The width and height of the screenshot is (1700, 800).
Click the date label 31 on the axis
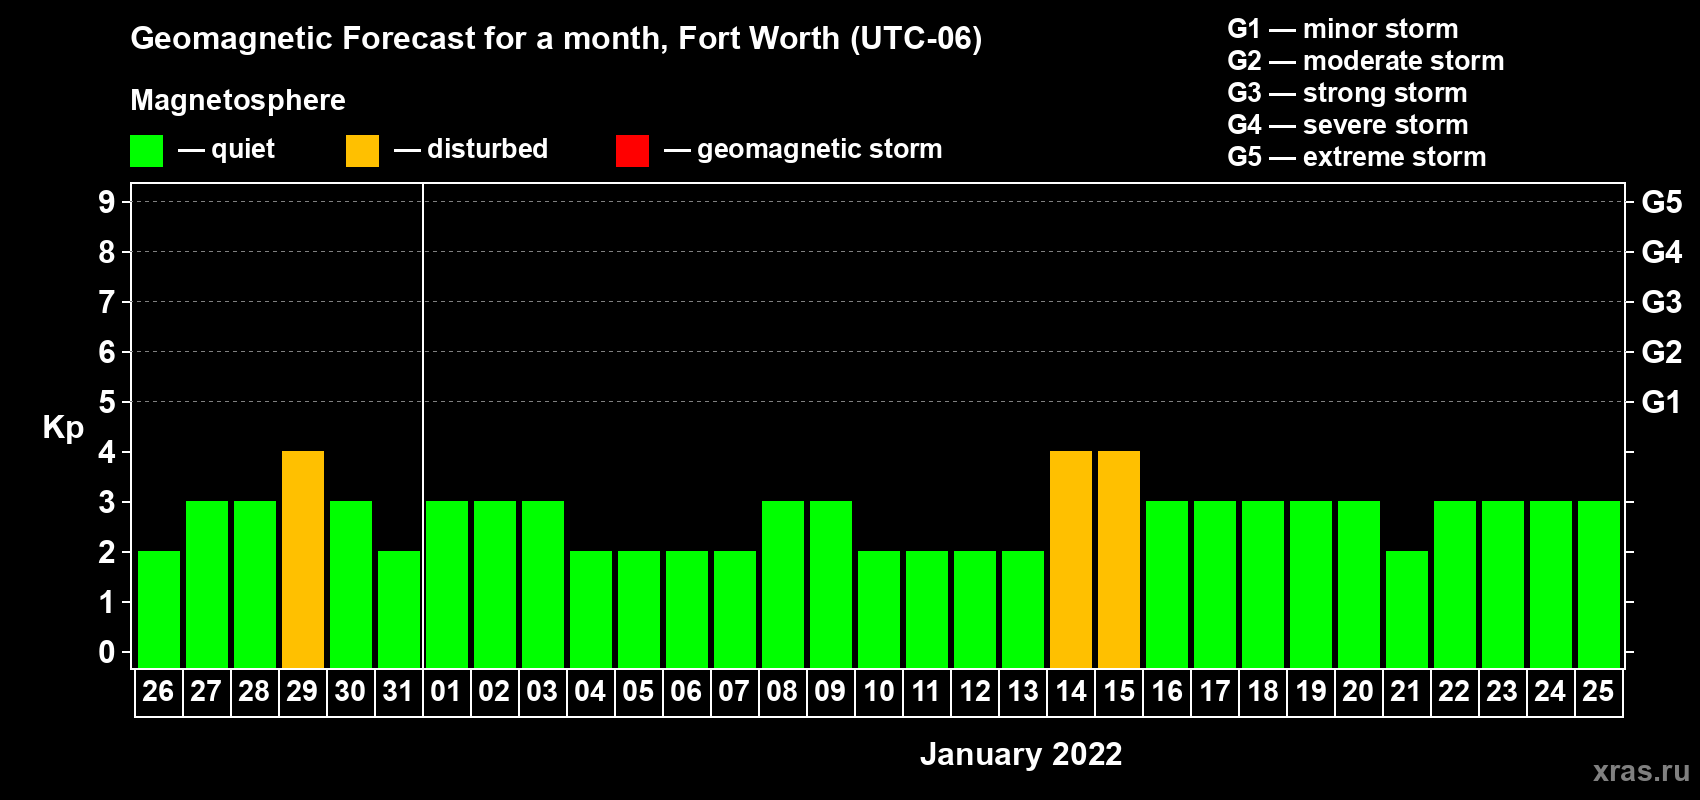(x=398, y=692)
